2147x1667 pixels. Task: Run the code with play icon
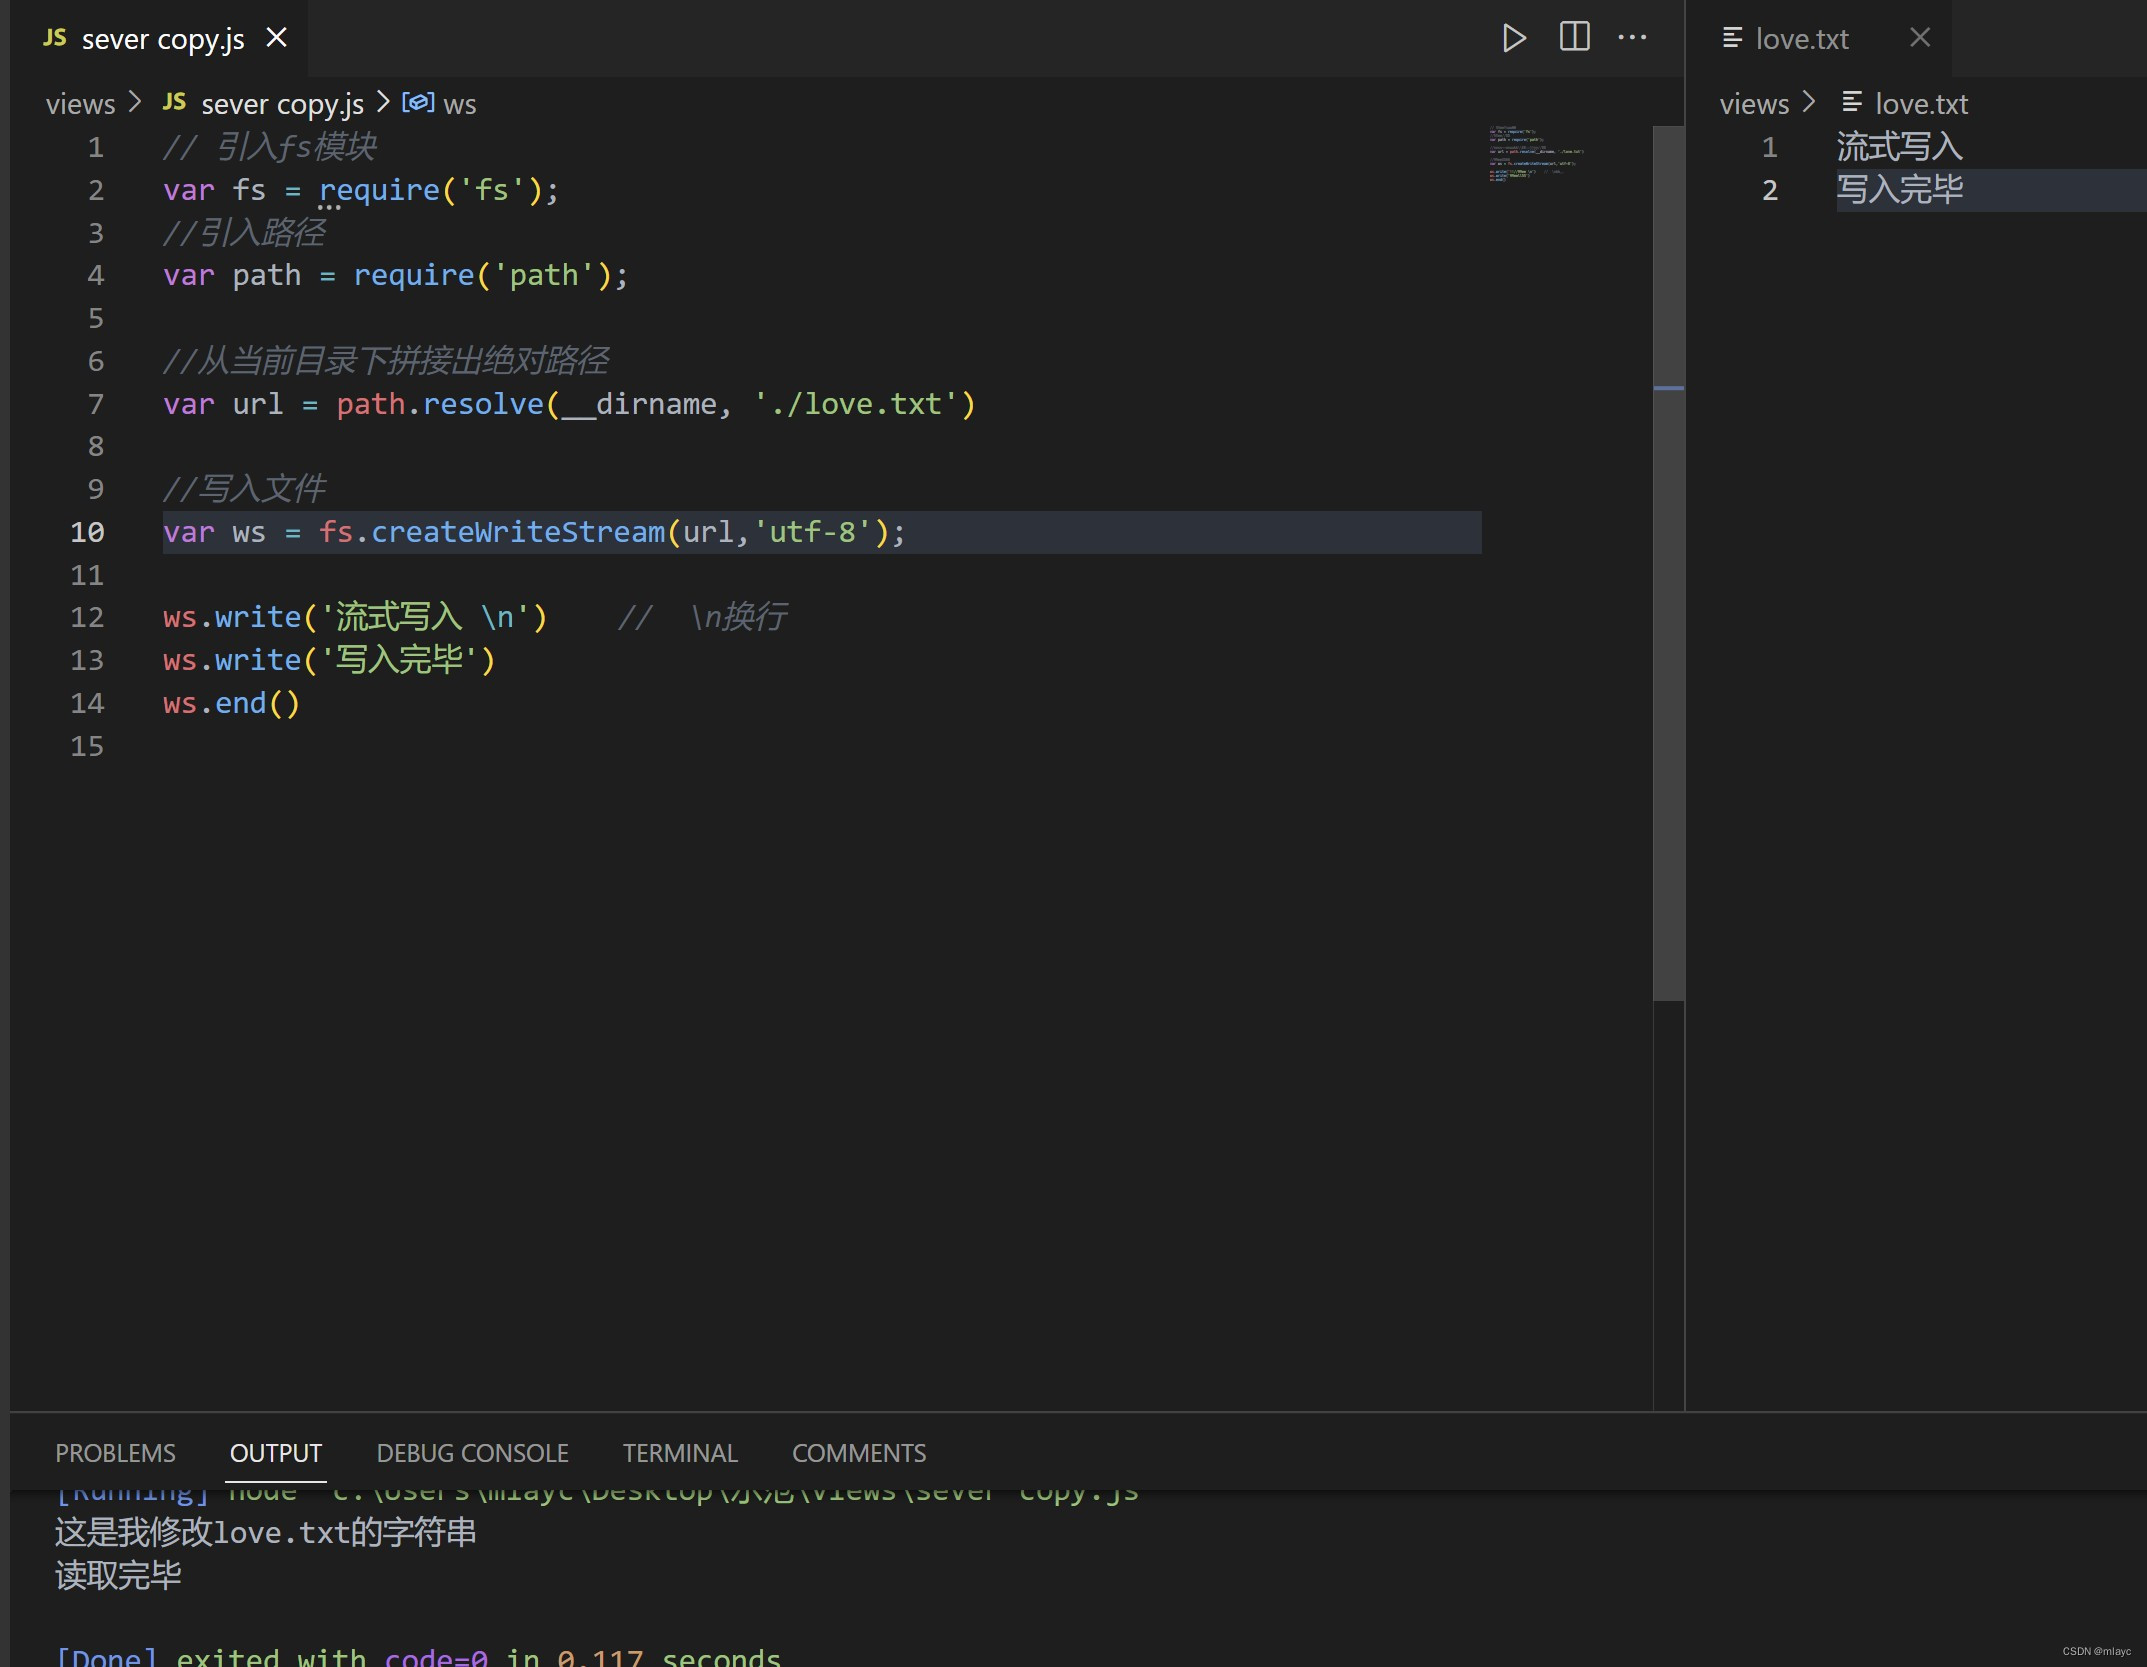pyautogui.click(x=1514, y=38)
